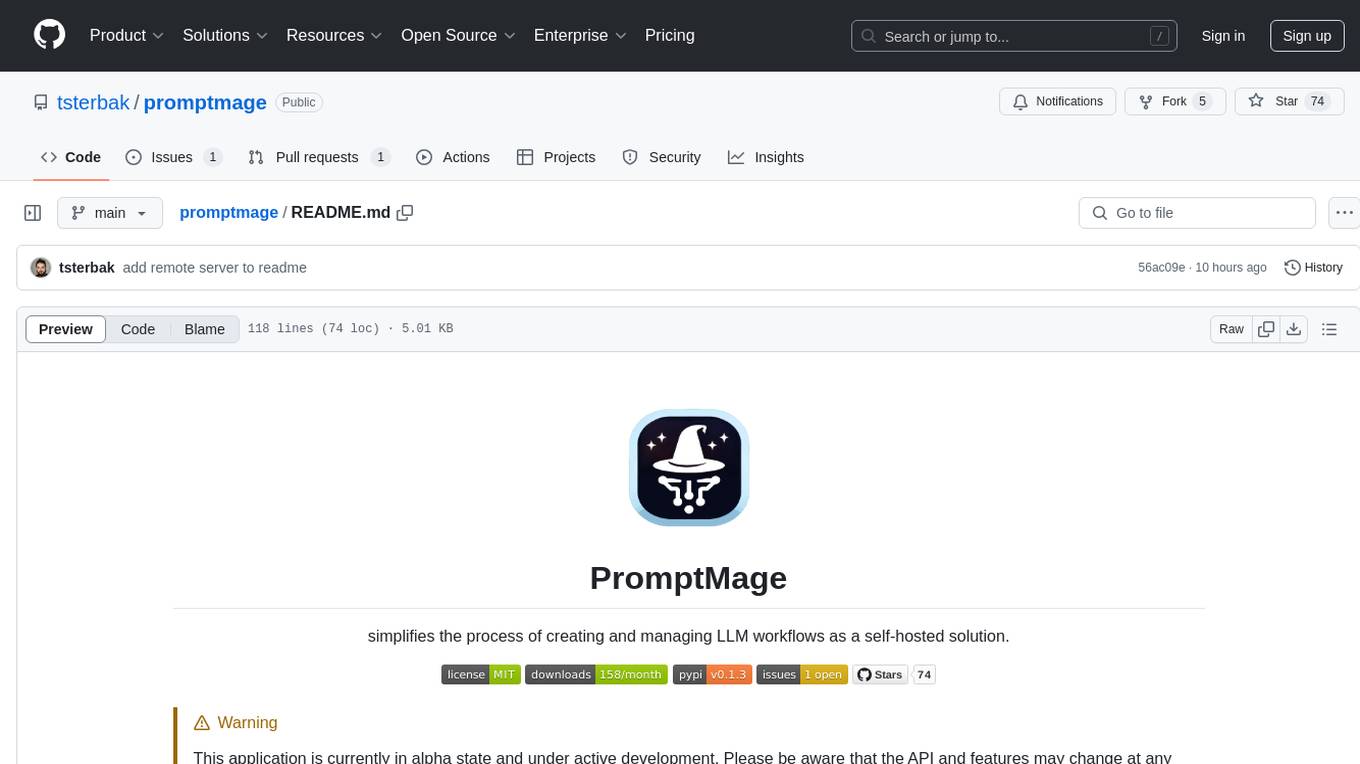The width and height of the screenshot is (1360, 764).
Task: Open commit hash 56ac09e
Action: click(x=1161, y=268)
